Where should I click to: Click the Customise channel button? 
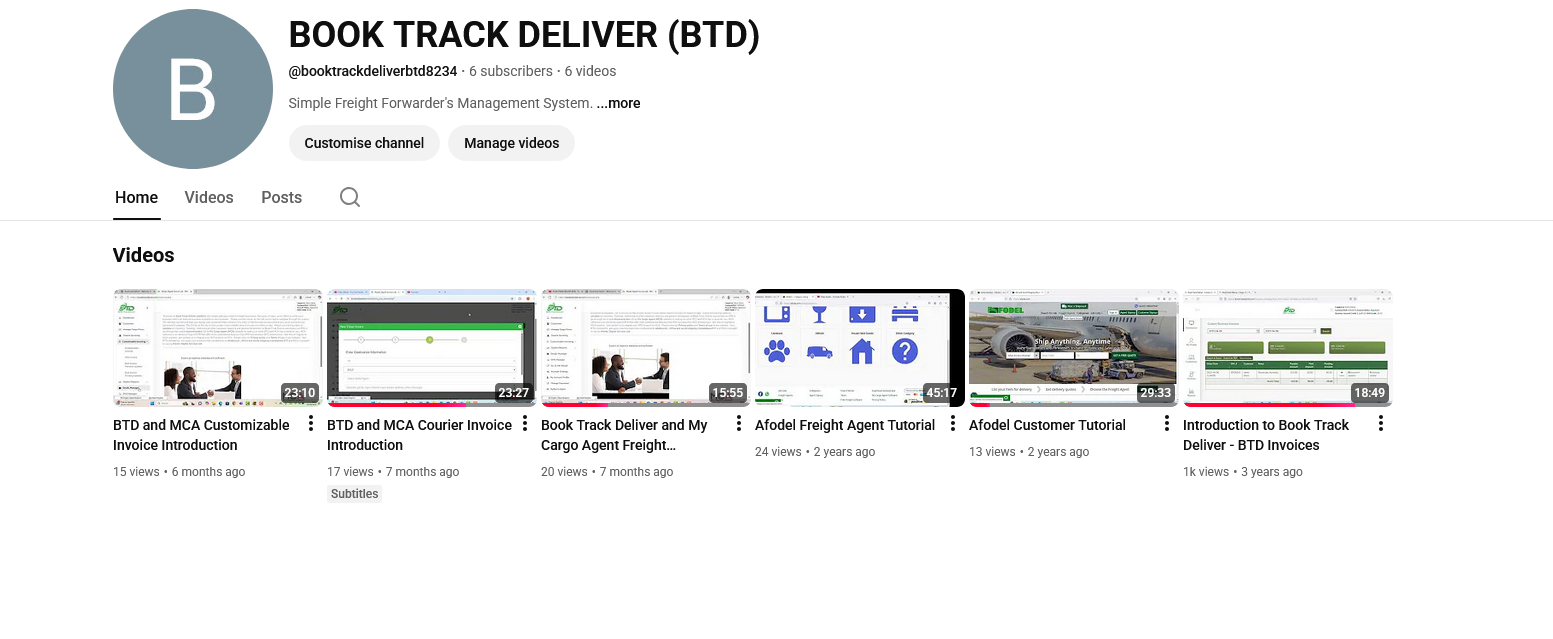click(364, 143)
